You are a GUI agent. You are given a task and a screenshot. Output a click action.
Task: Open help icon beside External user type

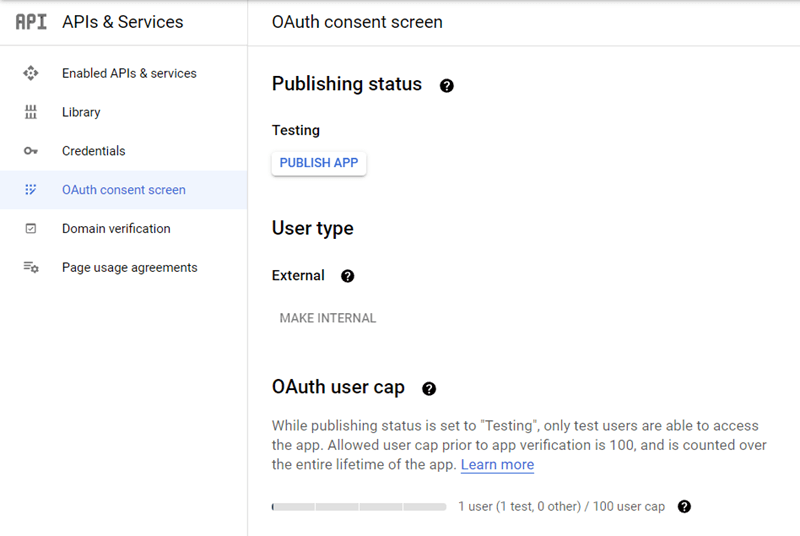(x=348, y=276)
